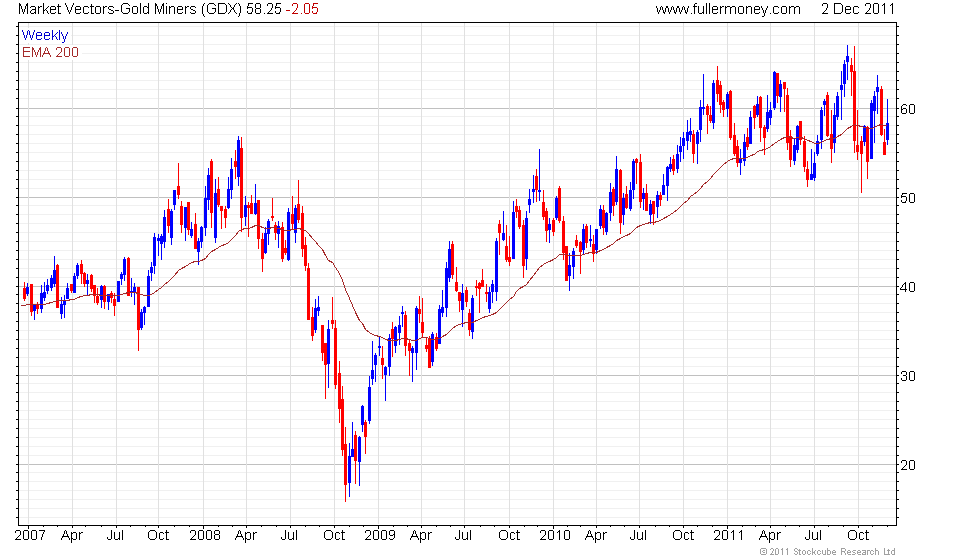The image size is (980, 560).
Task: Click the 2007 year label on time axis
Action: (x=30, y=536)
